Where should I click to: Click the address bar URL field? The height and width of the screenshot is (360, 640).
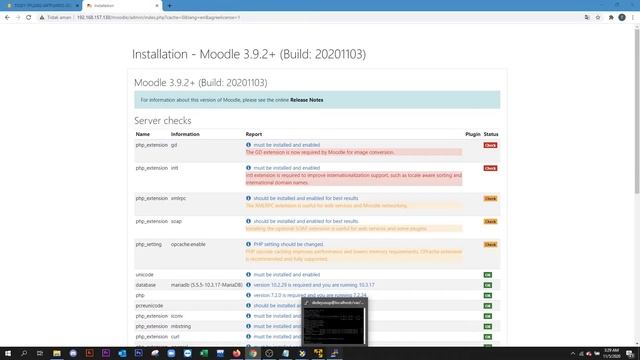[x=310, y=18]
